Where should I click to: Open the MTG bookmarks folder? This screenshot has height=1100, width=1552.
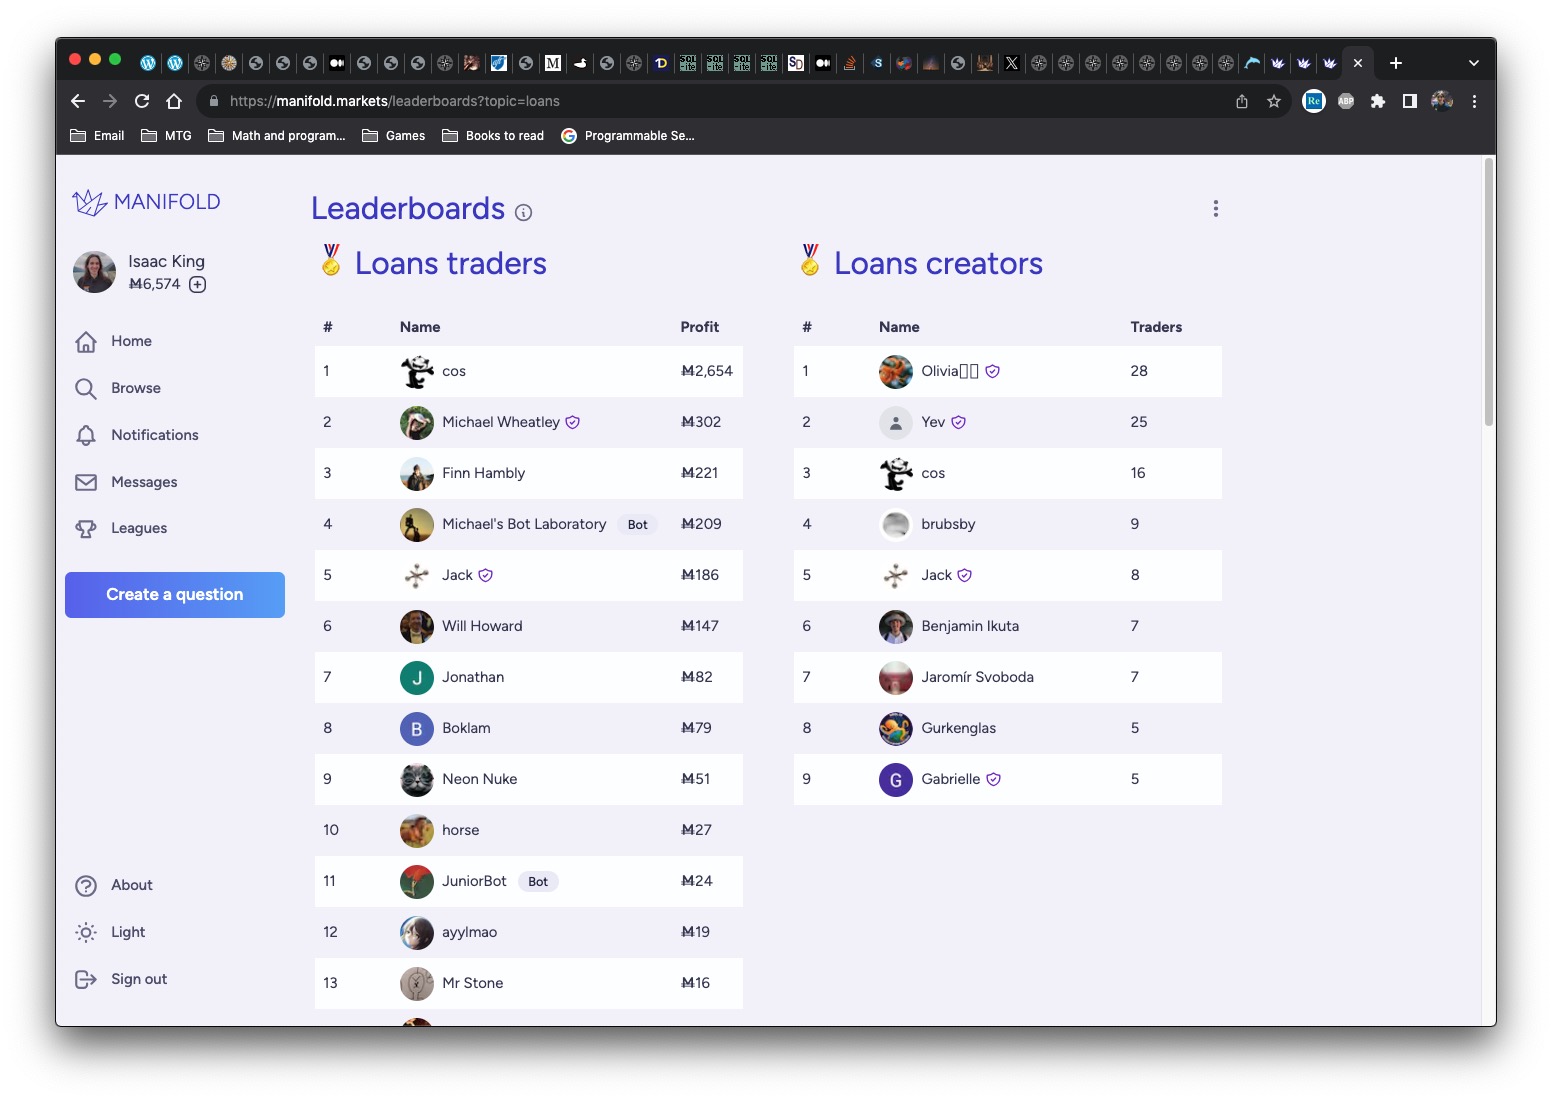pos(166,136)
